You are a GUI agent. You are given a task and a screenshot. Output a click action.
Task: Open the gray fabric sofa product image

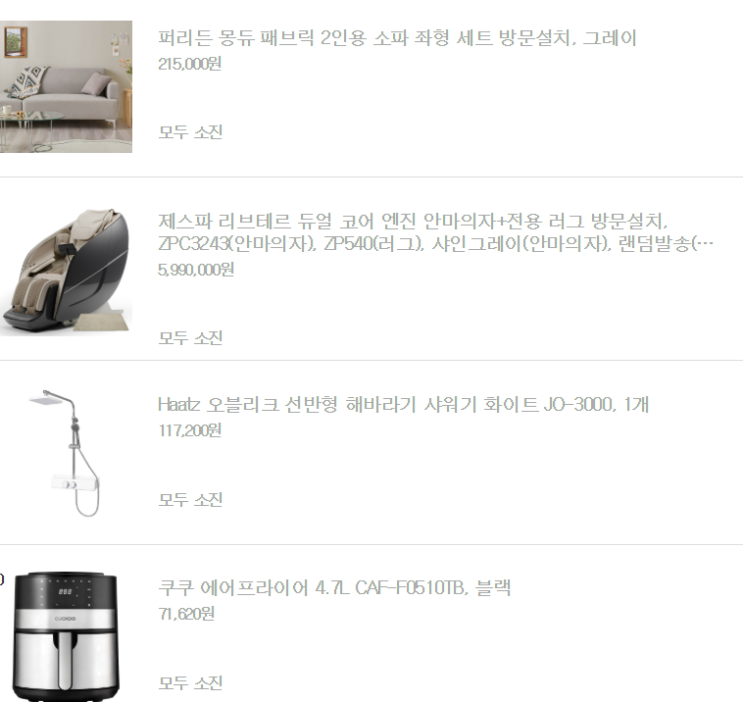pos(66,87)
